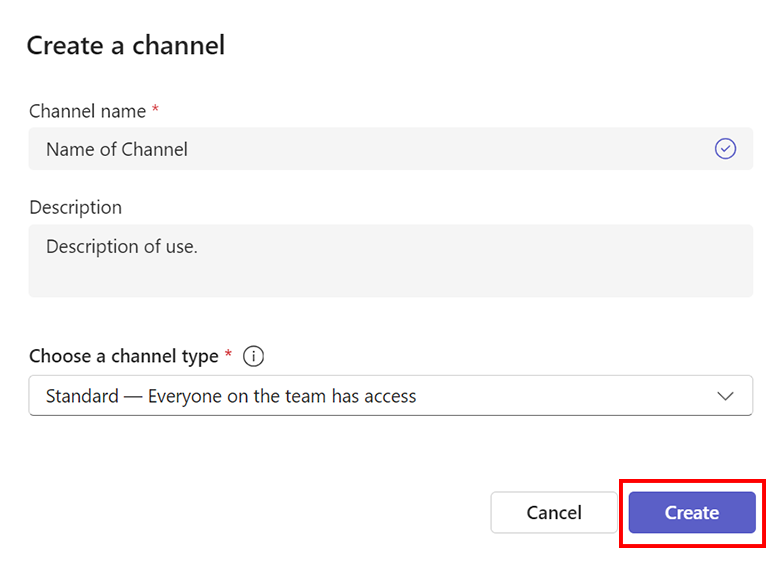Click inside the Description text area

[390, 260]
